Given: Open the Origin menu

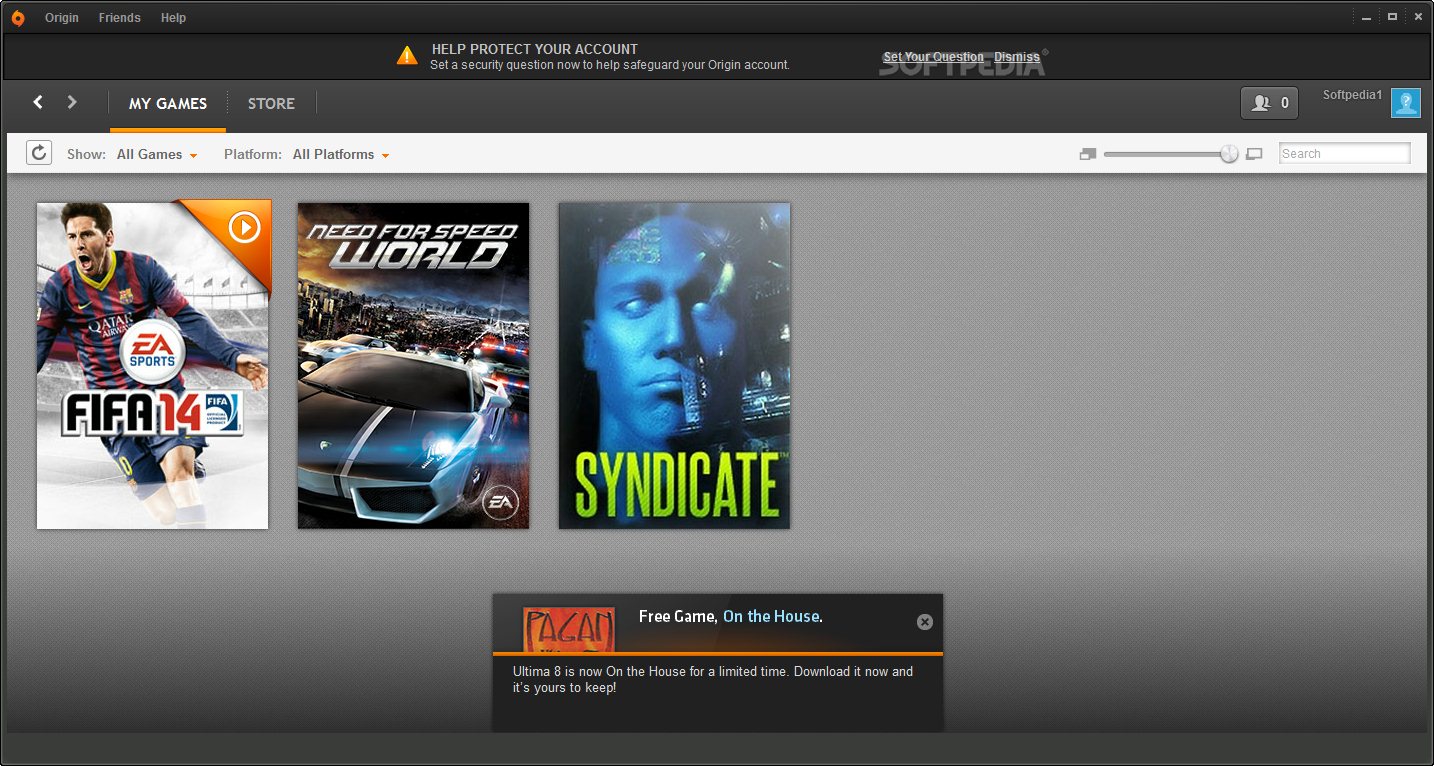Looking at the screenshot, I should [x=62, y=18].
